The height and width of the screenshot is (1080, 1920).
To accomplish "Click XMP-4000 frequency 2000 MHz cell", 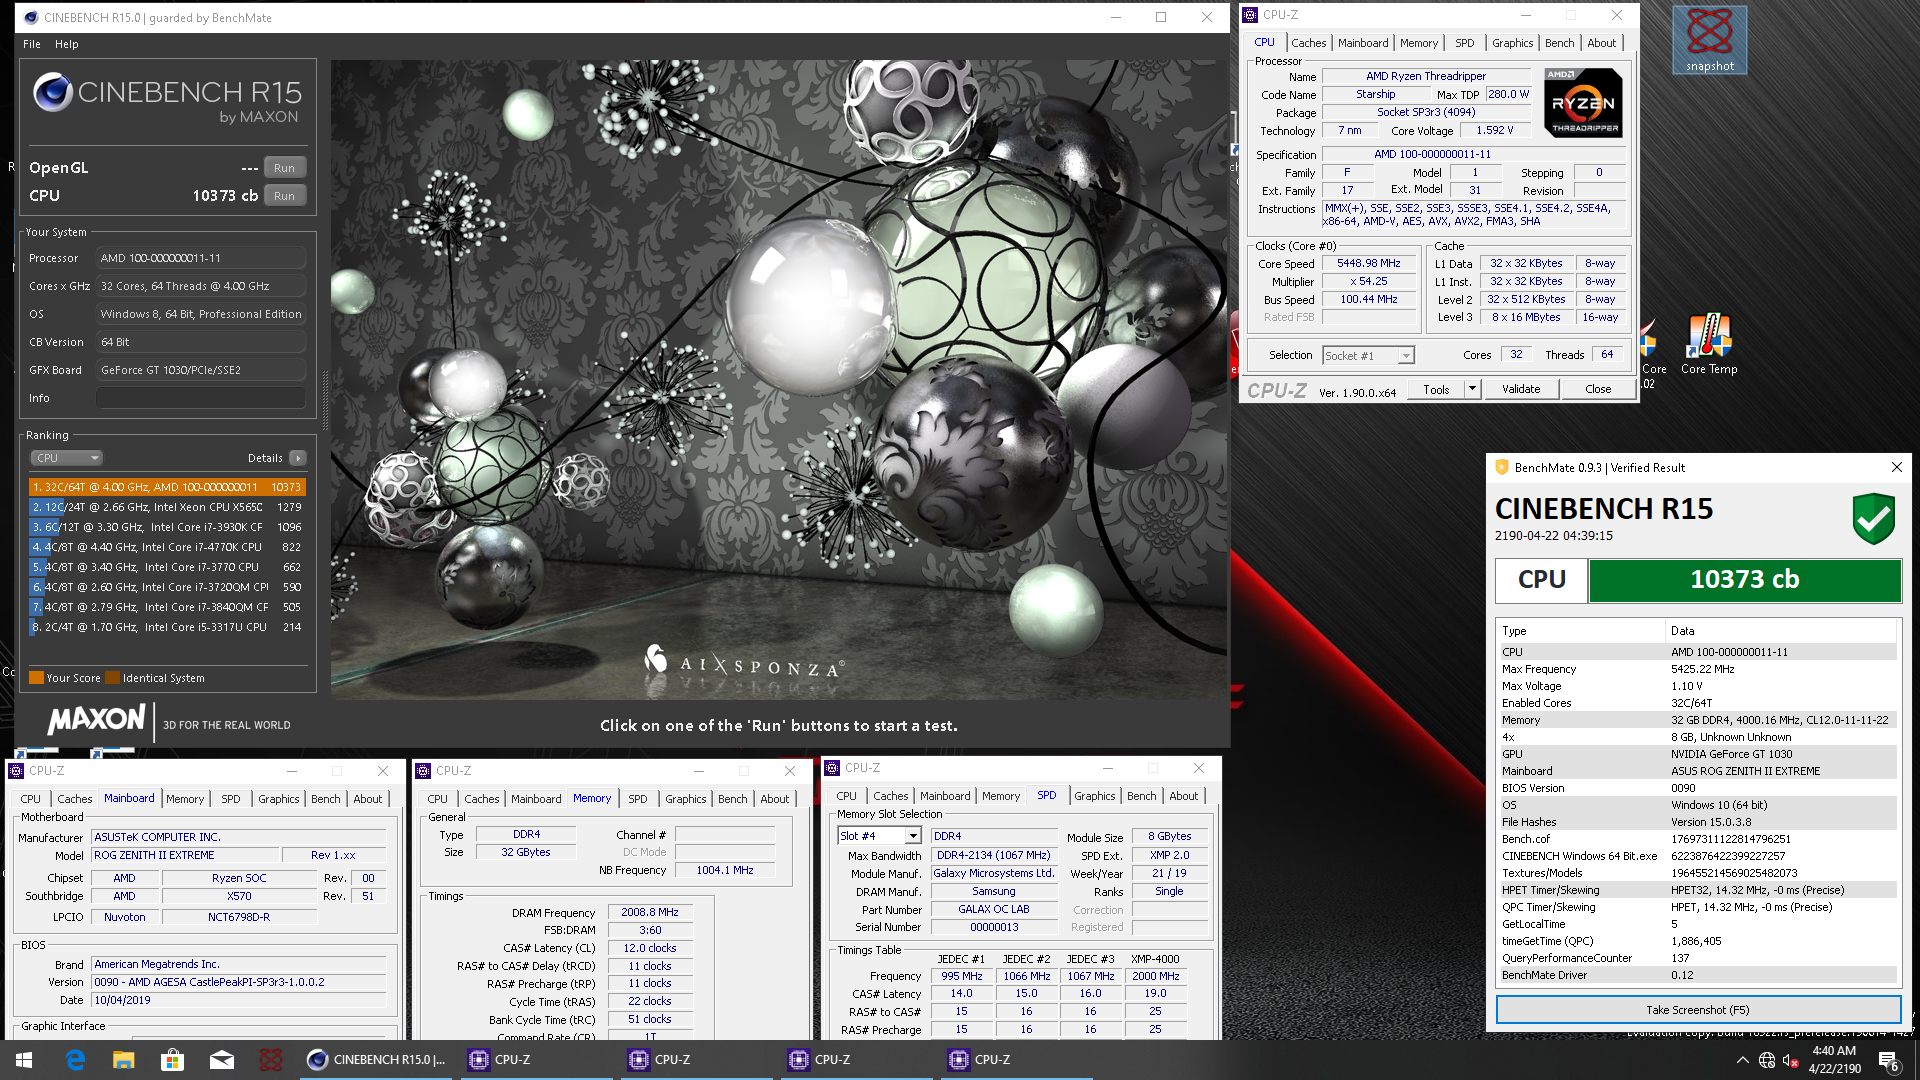I will click(1155, 976).
